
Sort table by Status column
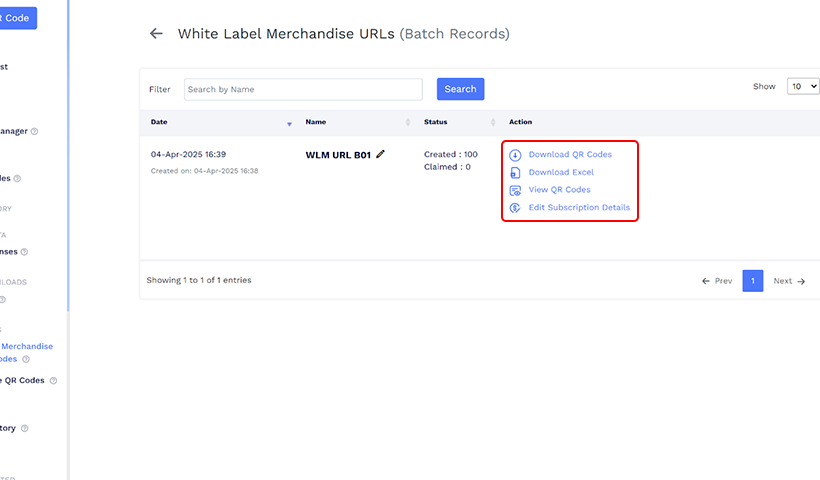[x=492, y=123]
